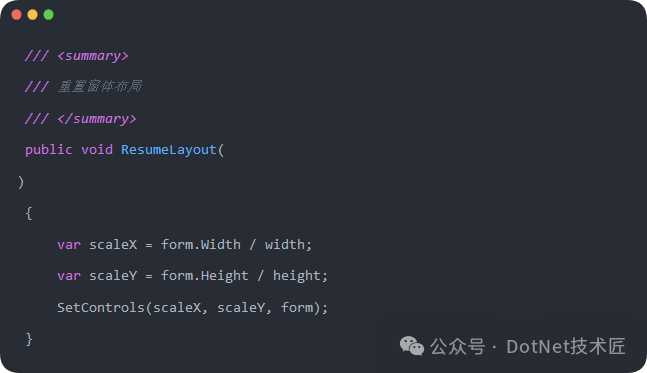Click the yellow minimize window dot
This screenshot has height=373, width=647.
[x=33, y=15]
